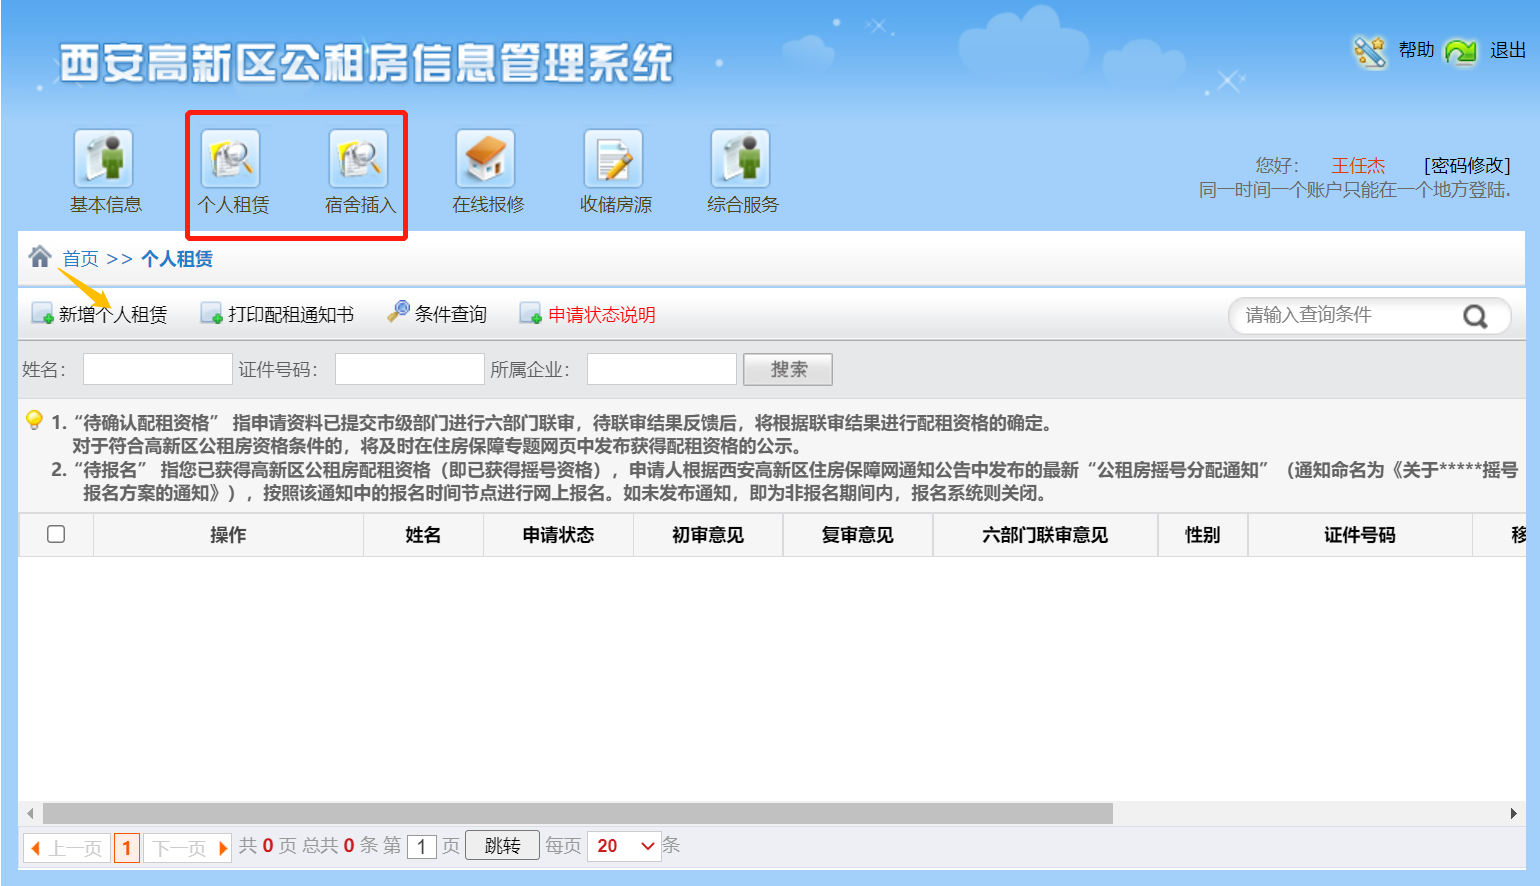Go to 上一页 in pagination
The height and width of the screenshot is (886, 1540).
[67, 848]
